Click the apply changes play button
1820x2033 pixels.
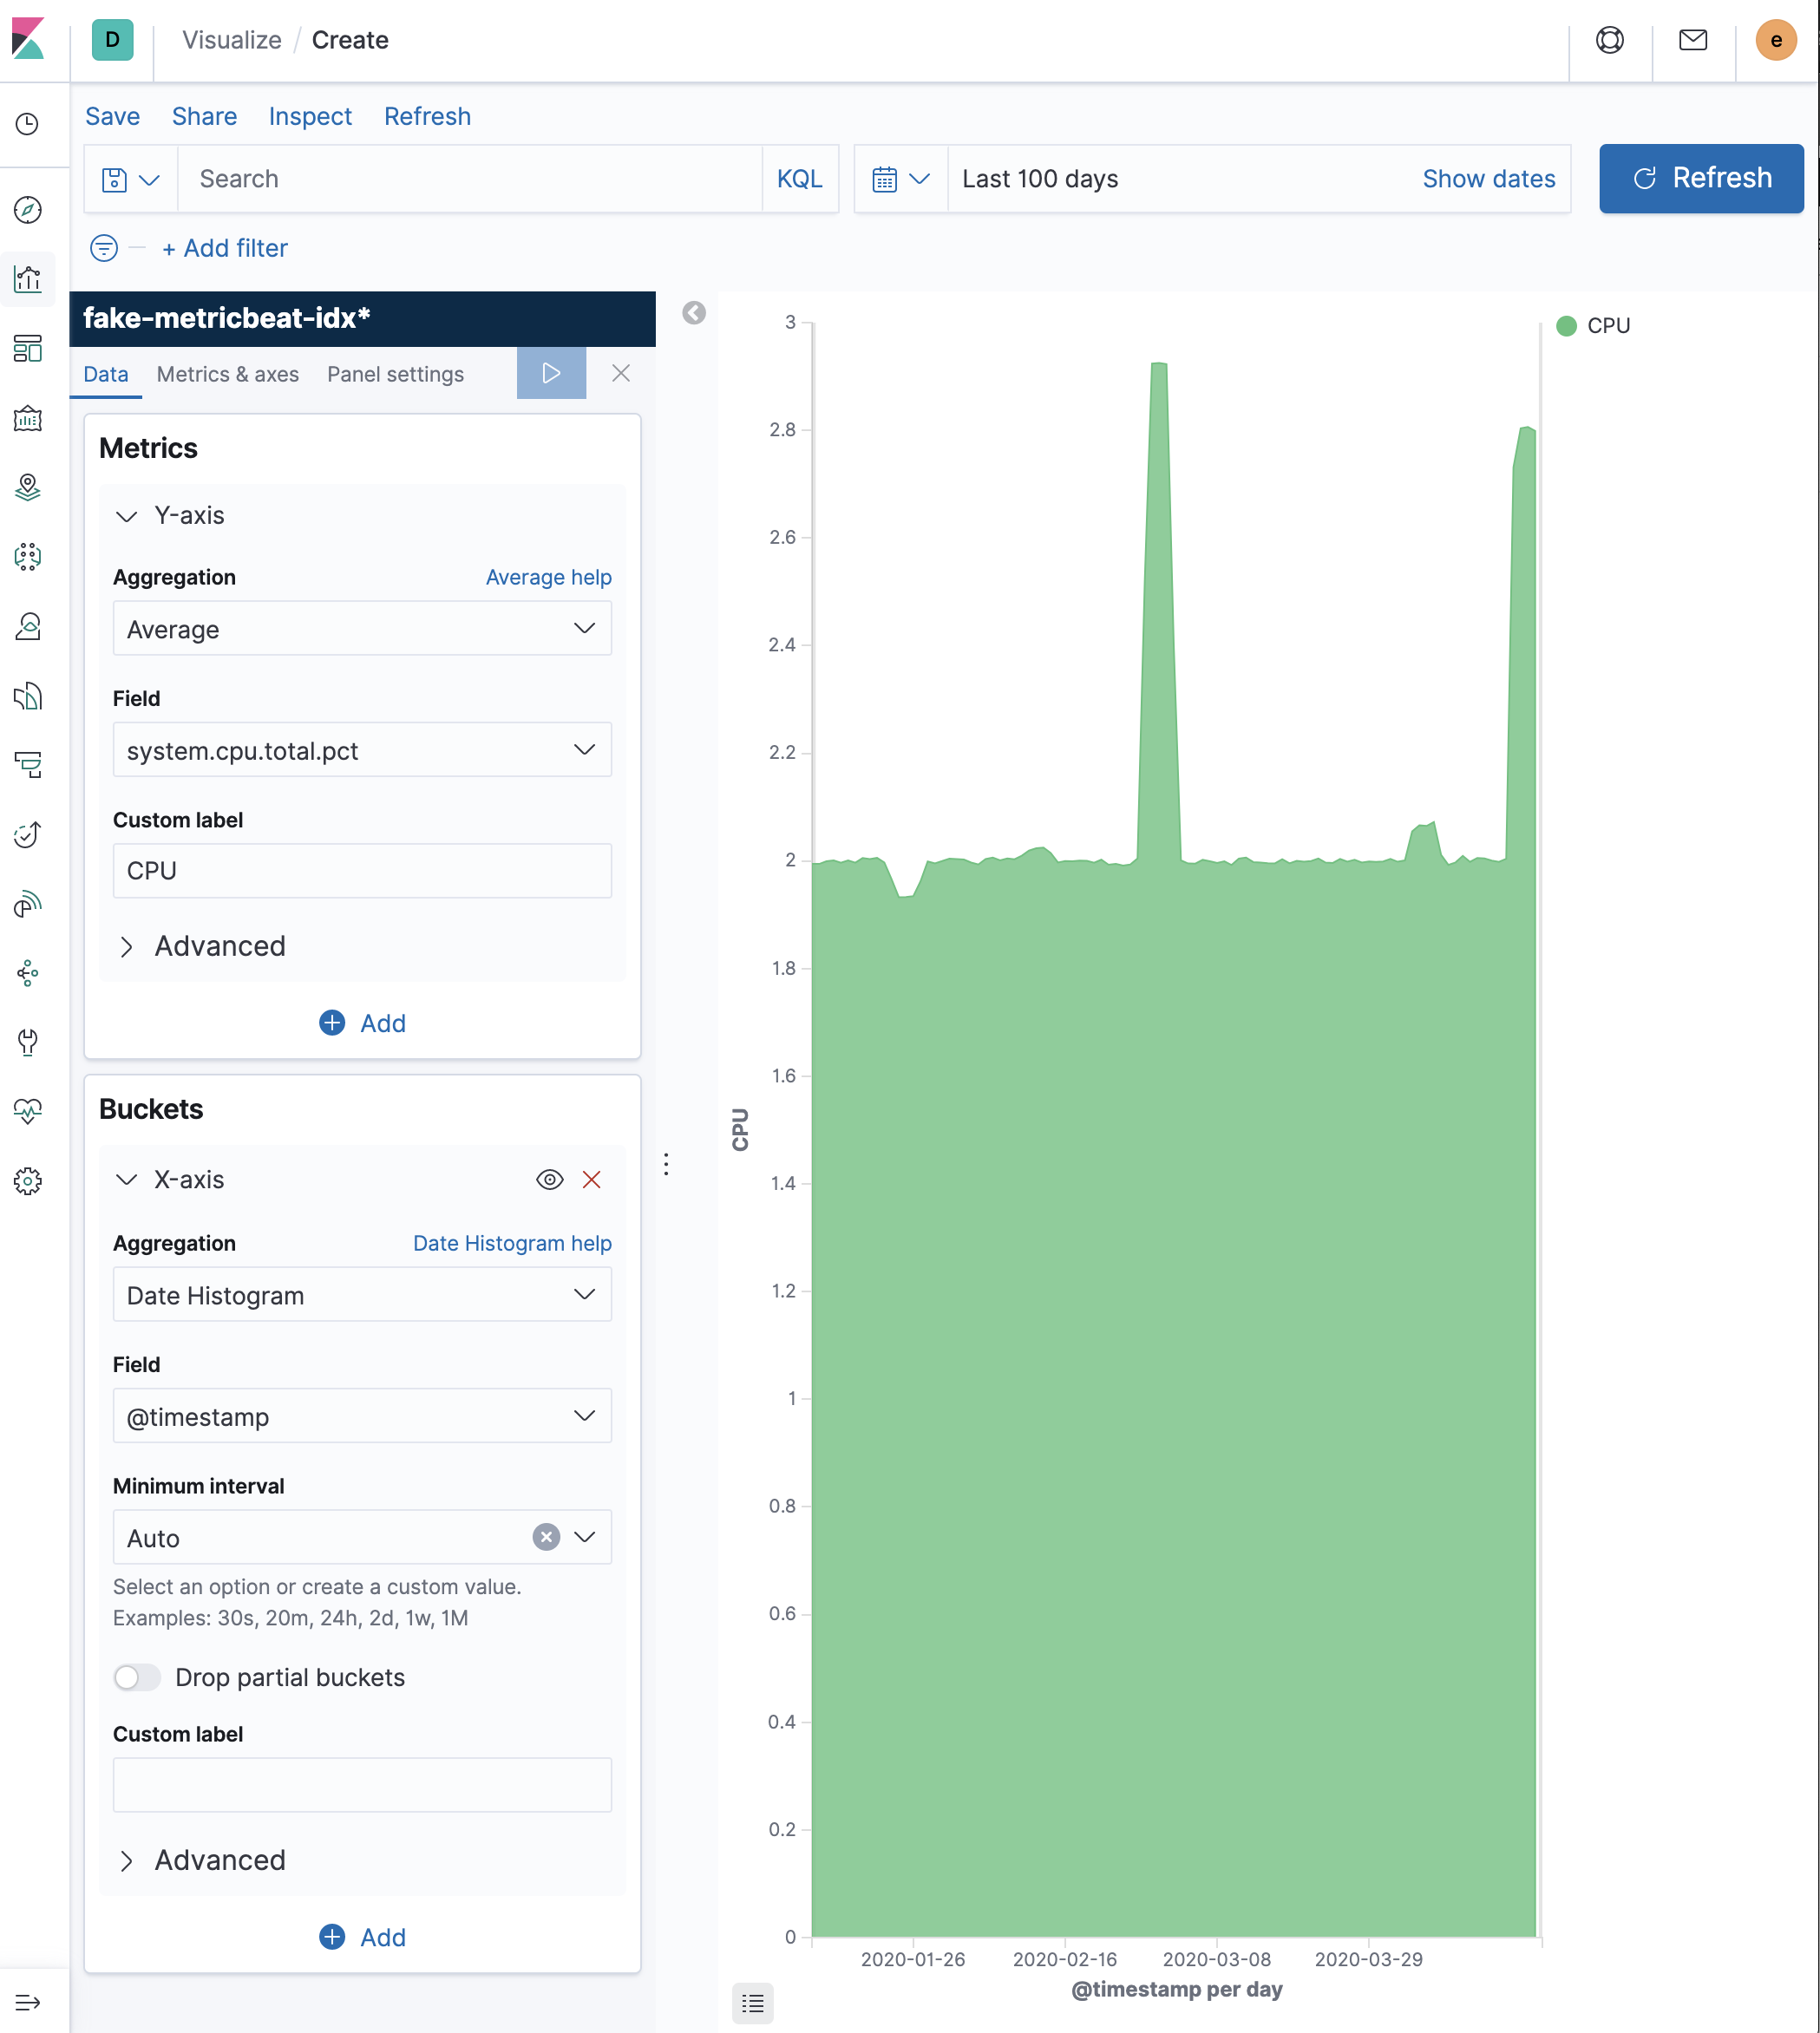click(x=551, y=373)
